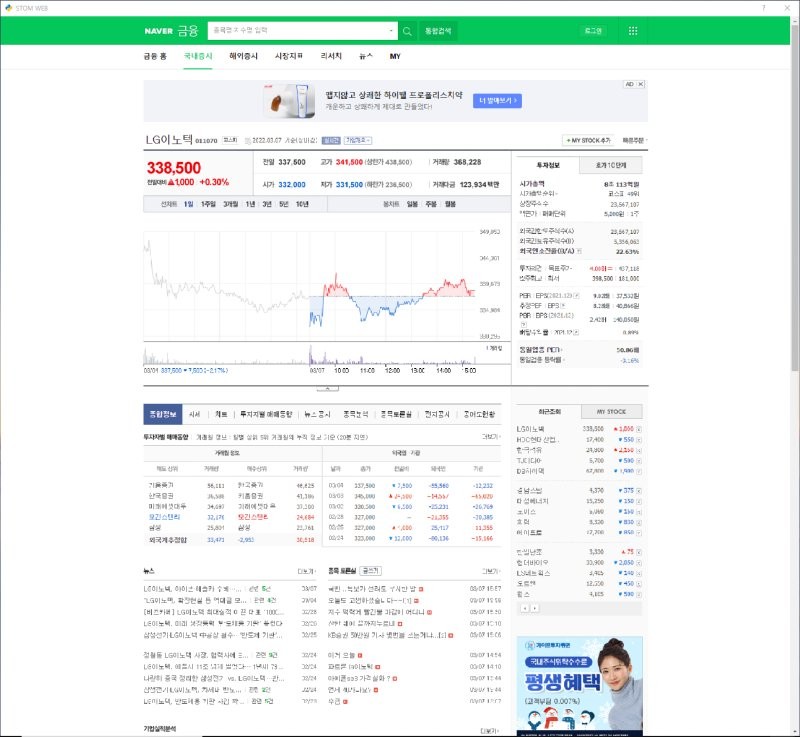Select the 1일 line chart period
800x737 pixels.
pyautogui.click(x=189, y=204)
